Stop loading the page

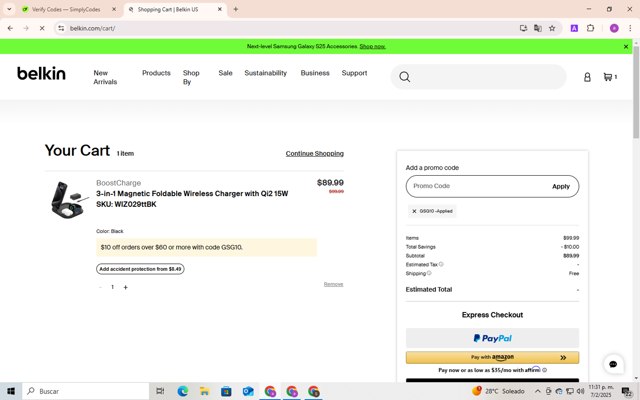[42, 28]
